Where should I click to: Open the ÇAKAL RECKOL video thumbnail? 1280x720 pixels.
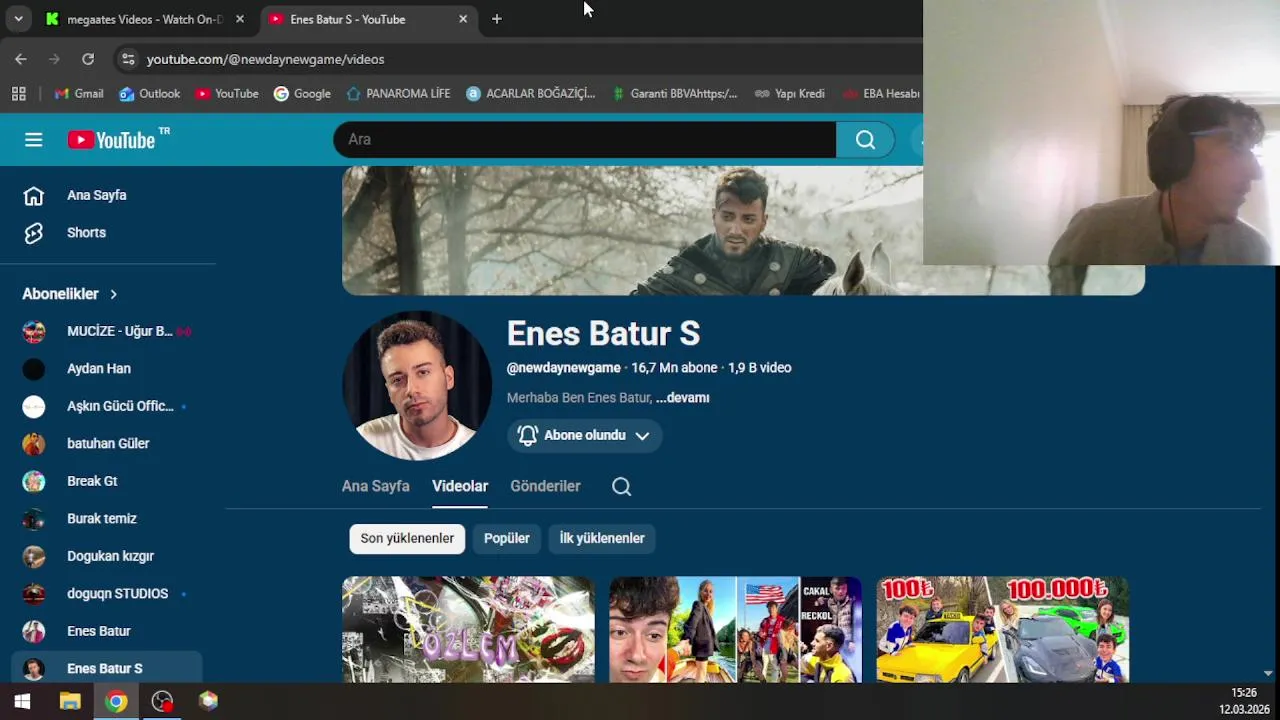click(735, 630)
